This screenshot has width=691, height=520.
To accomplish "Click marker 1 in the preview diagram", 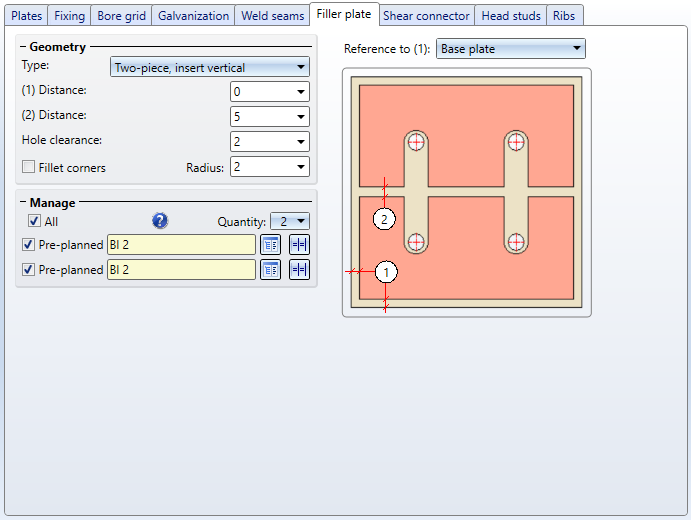I will pyautogui.click(x=387, y=271).
